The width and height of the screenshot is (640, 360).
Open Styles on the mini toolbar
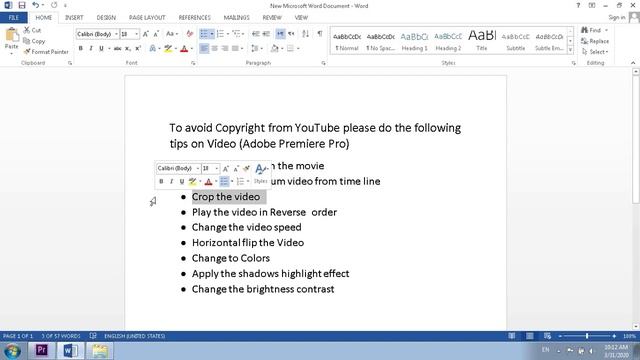click(260, 173)
